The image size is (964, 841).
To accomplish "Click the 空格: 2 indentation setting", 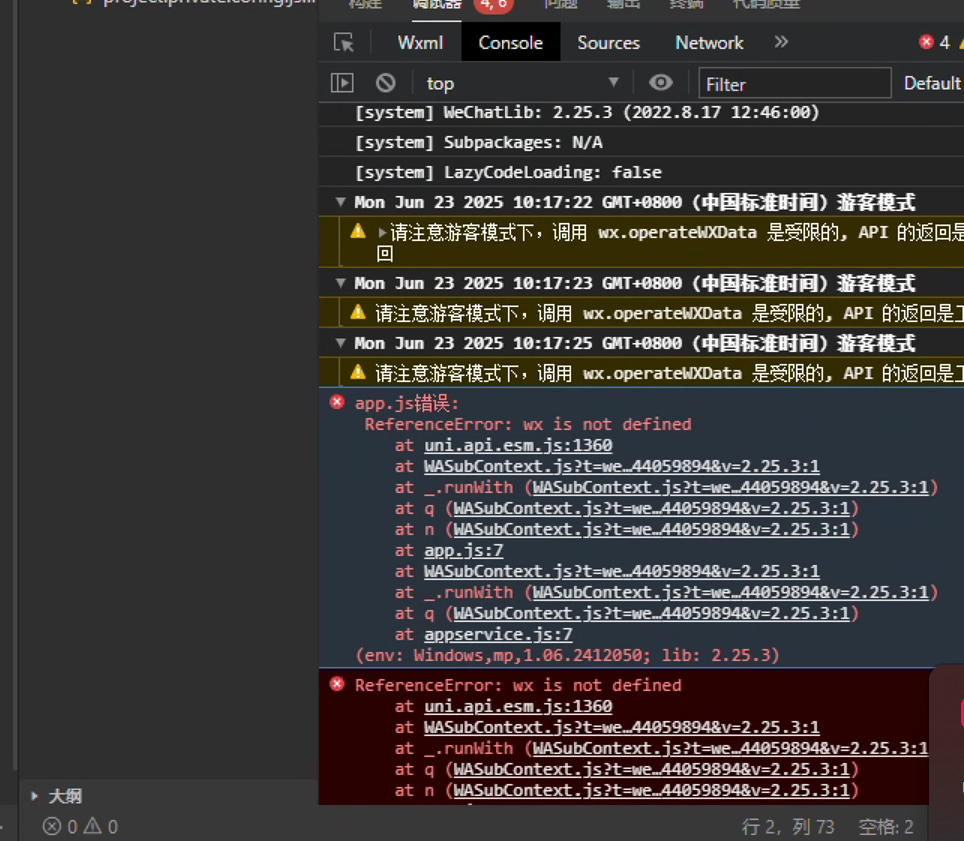I will [x=886, y=827].
